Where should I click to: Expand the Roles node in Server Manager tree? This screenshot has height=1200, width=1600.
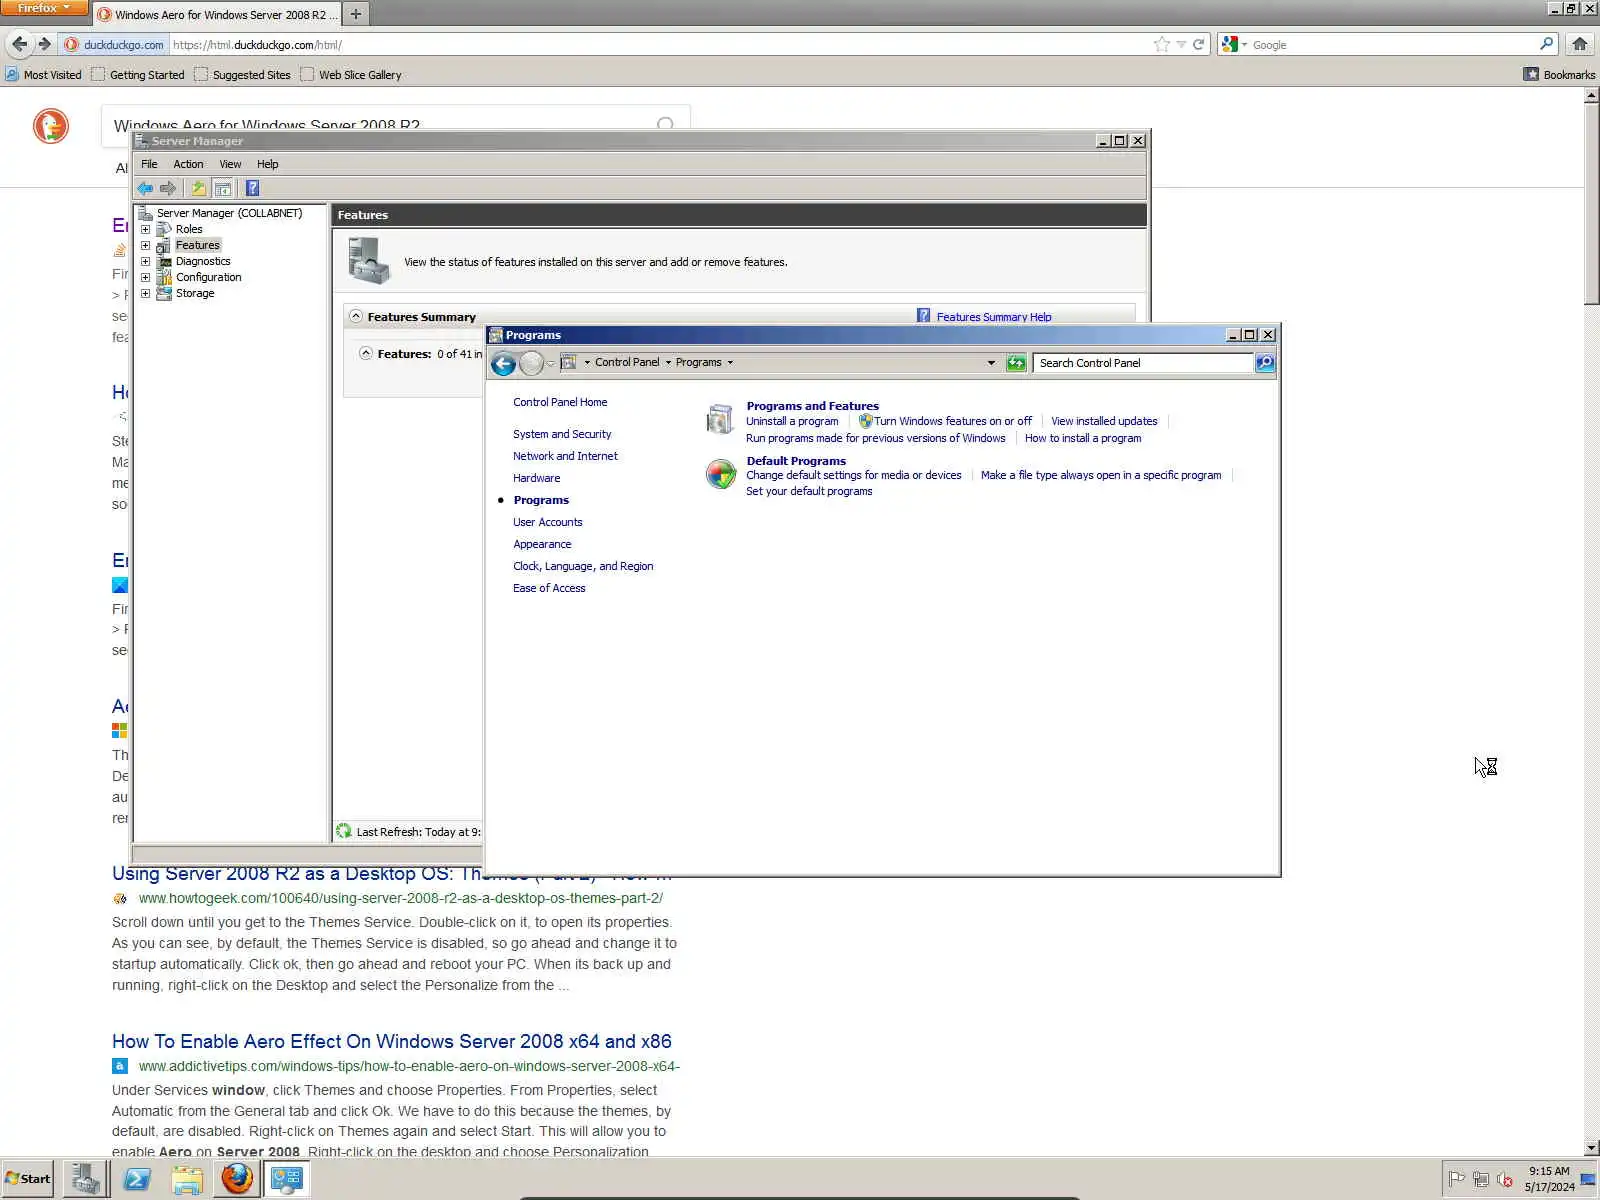146,229
